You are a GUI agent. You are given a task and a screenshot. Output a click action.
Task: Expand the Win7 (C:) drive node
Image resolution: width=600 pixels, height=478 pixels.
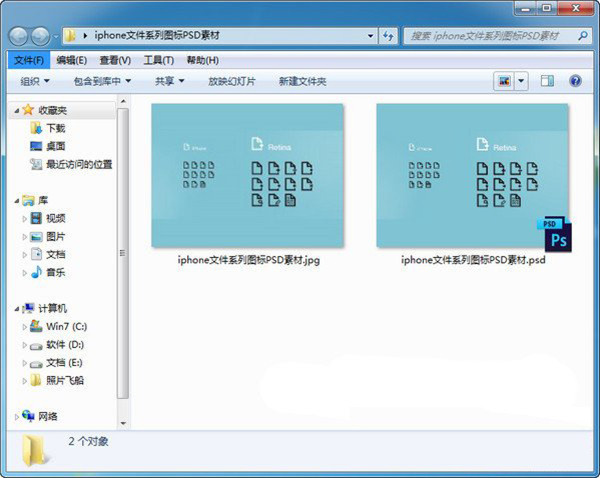click(24, 327)
